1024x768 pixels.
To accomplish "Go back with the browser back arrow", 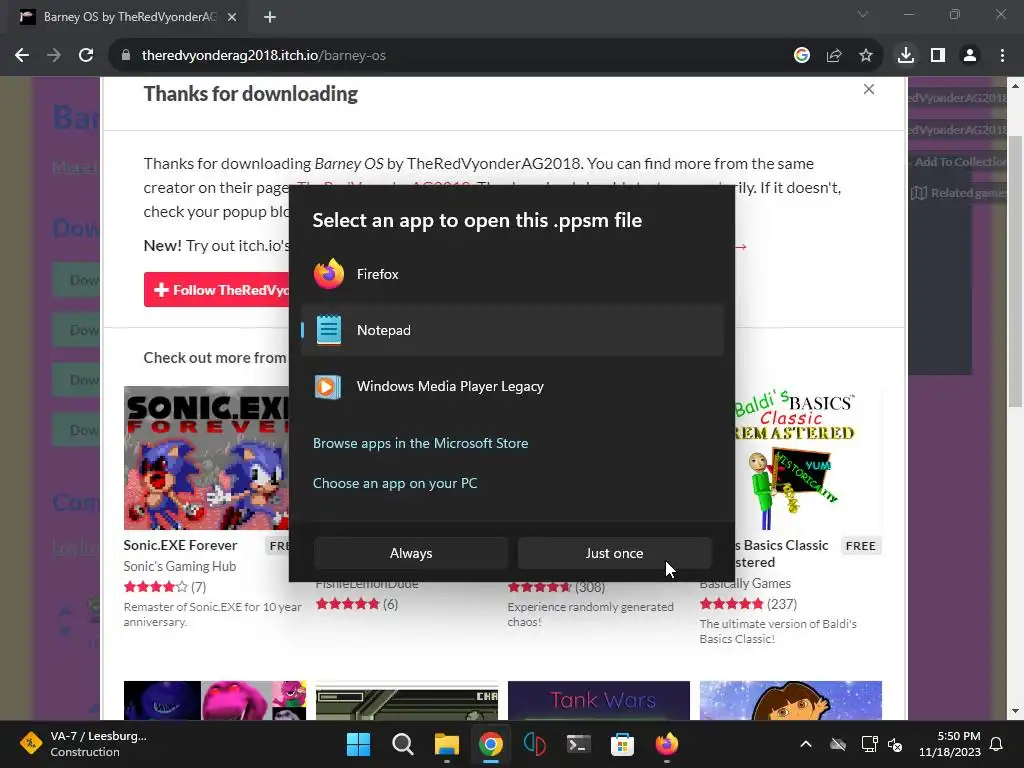I will tap(22, 56).
